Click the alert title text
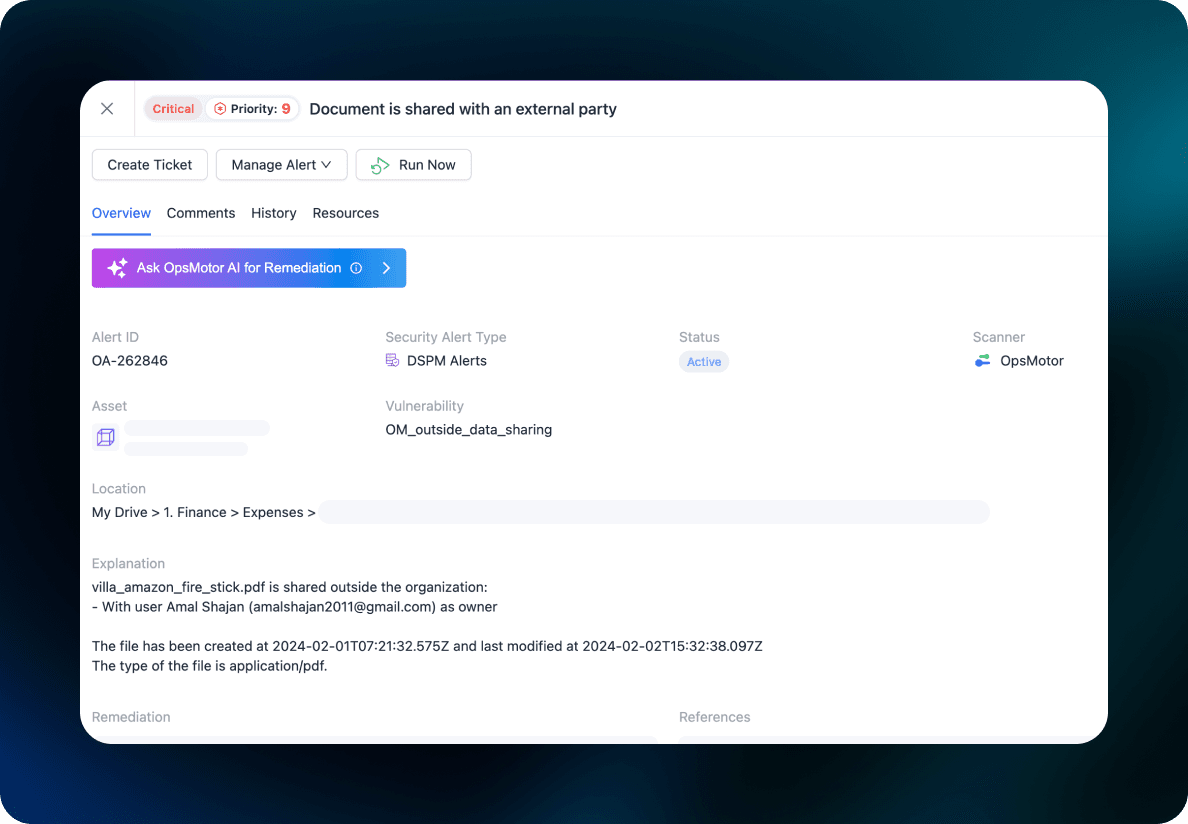This screenshot has height=824, width=1188. 463,109
